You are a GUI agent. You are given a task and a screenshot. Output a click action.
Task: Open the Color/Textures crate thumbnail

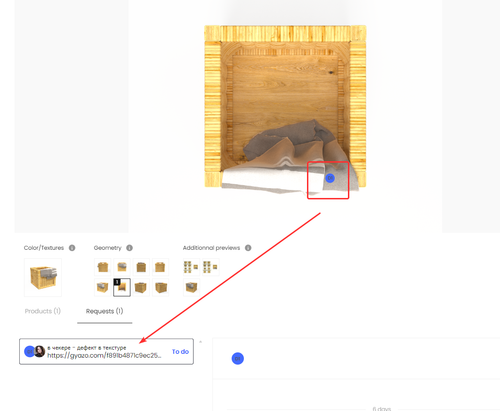tap(43, 277)
